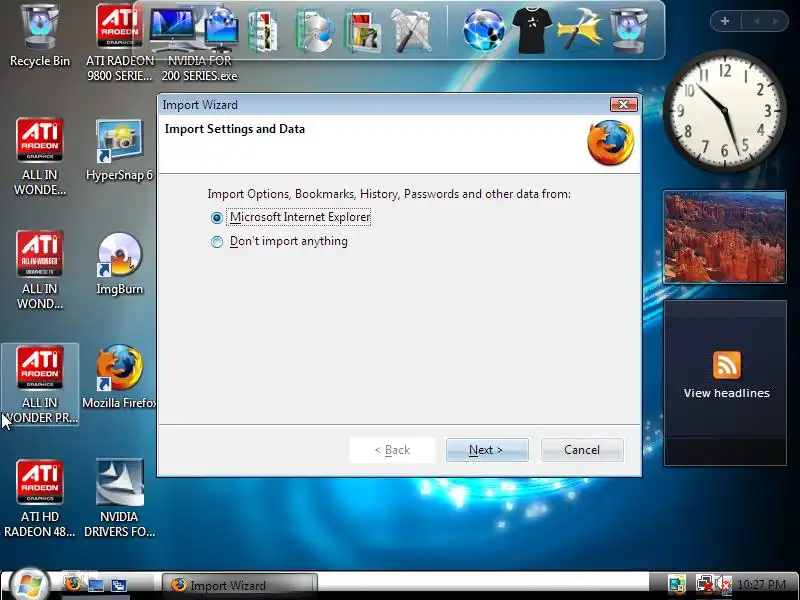Click the Firefox logo in Import Wizard header
The width and height of the screenshot is (800, 600).
(611, 143)
